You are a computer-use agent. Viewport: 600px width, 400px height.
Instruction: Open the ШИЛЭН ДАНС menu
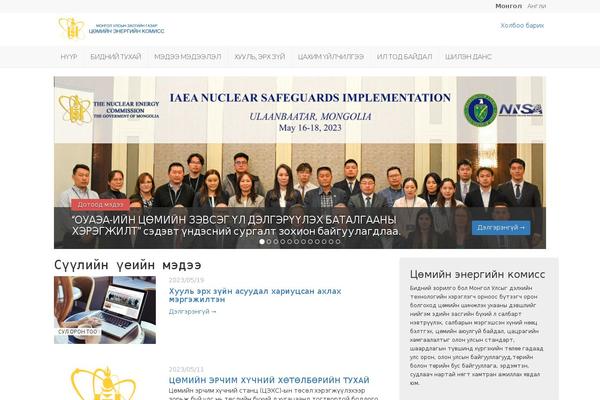(468, 57)
